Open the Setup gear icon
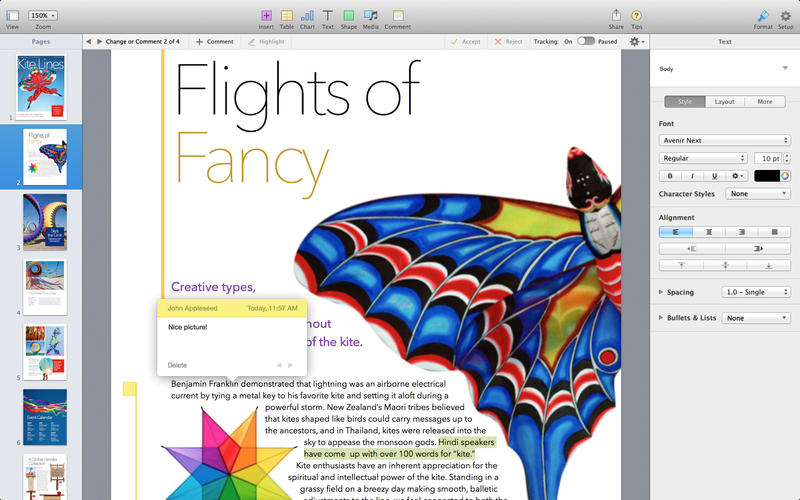Viewport: 800px width, 500px height. tap(785, 15)
